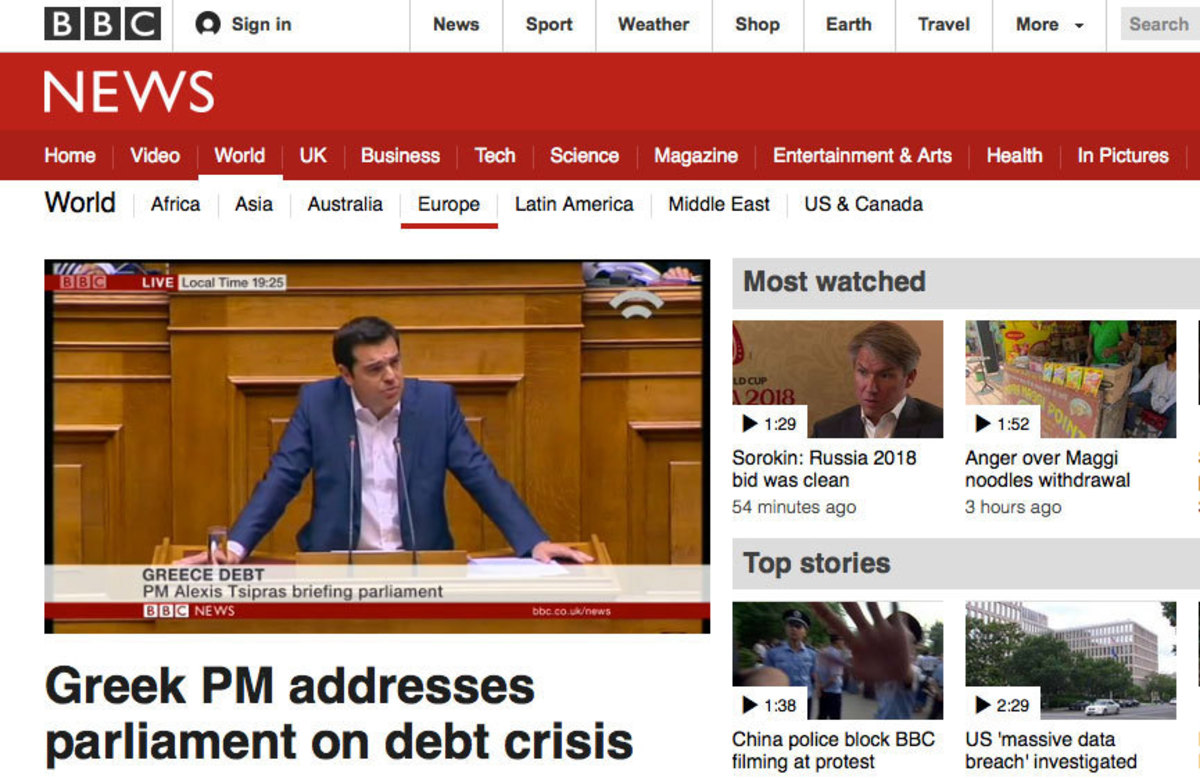Open the Weather section
The image size is (1200, 778).
[x=654, y=25]
